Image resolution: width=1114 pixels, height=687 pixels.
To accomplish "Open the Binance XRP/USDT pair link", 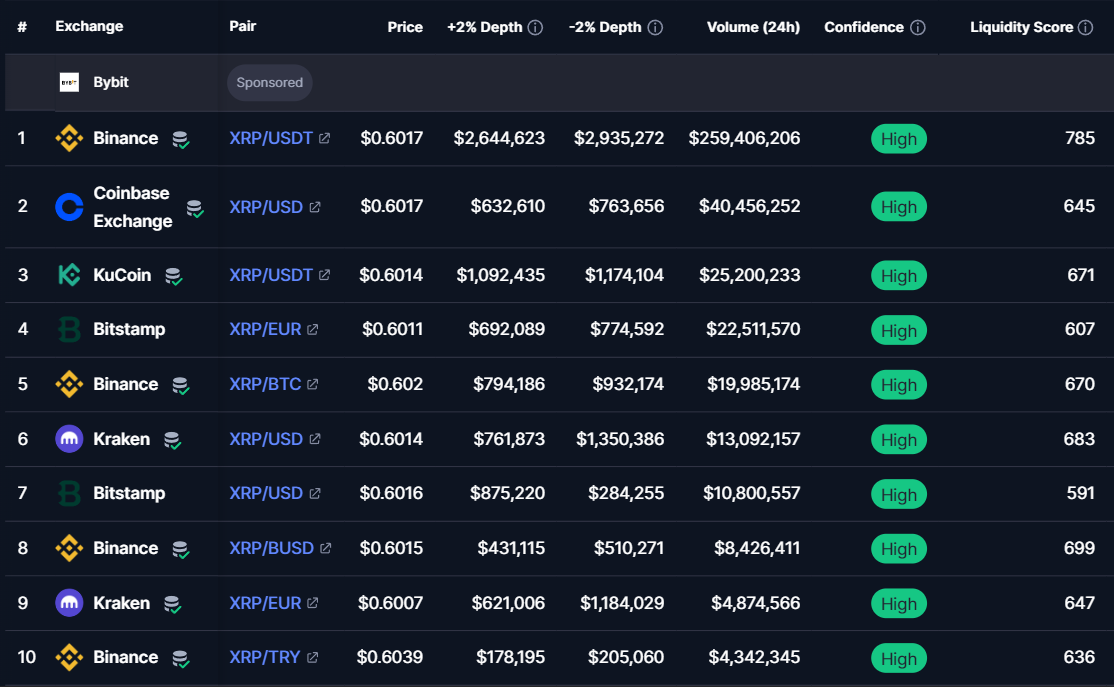I will pyautogui.click(x=271, y=138).
